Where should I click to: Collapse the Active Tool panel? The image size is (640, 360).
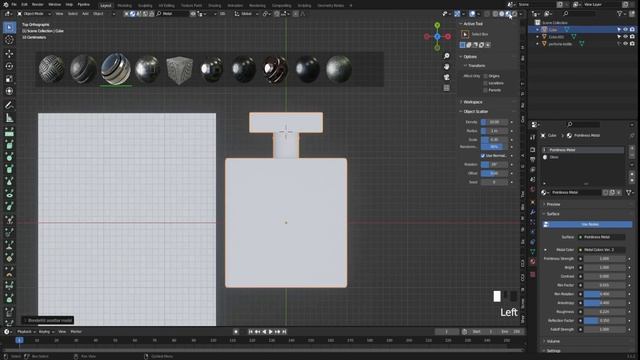[461, 24]
